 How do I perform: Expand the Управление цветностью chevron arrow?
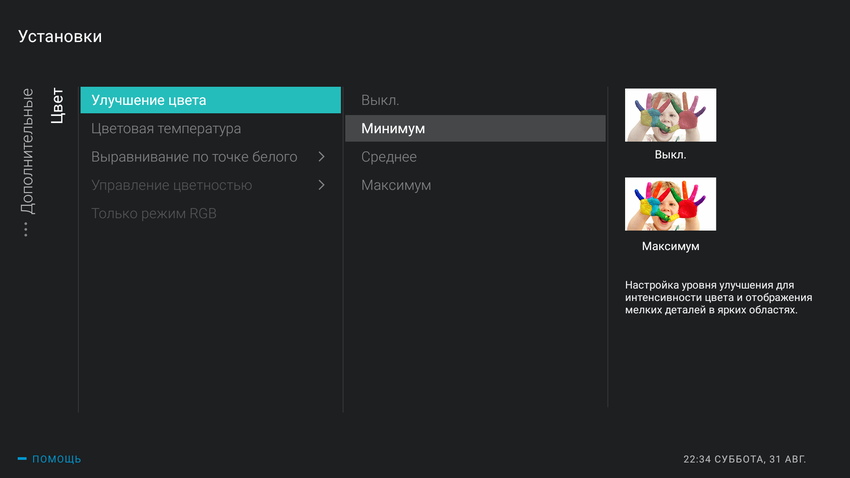coord(321,185)
